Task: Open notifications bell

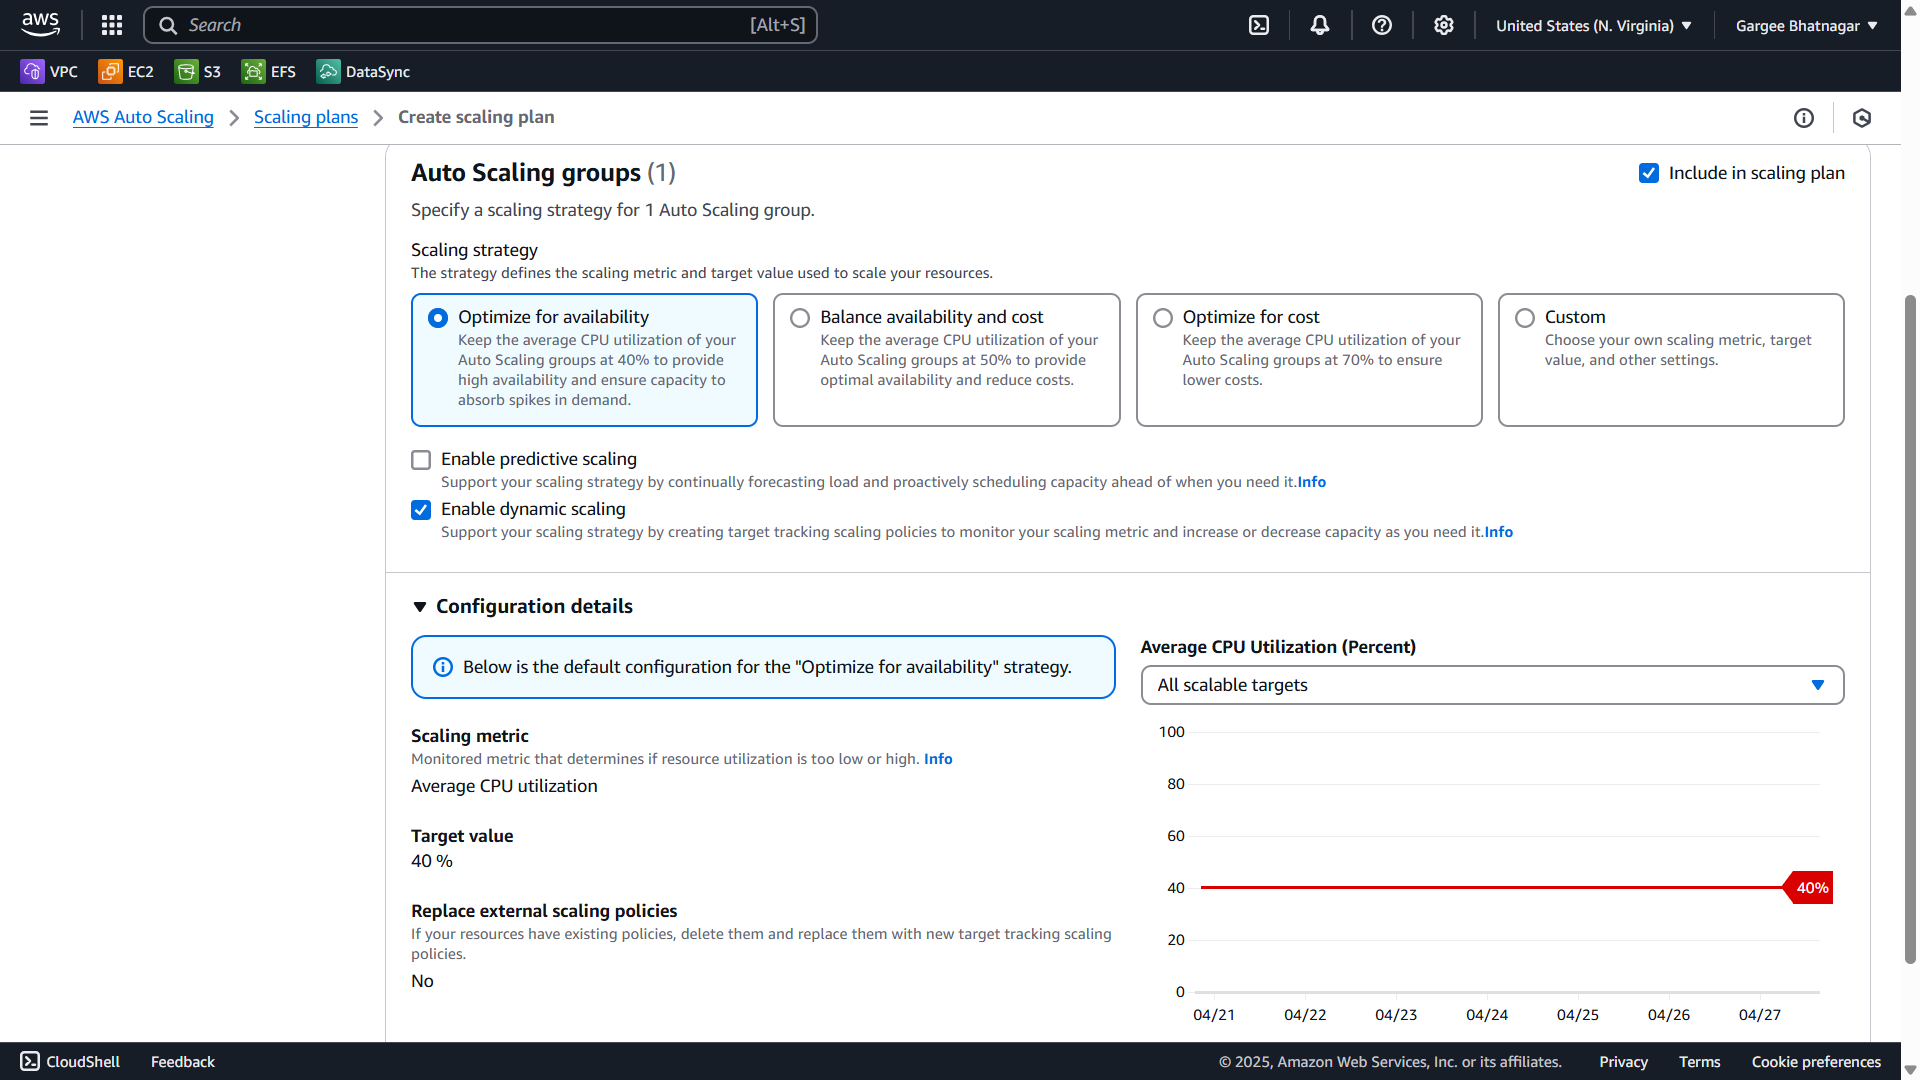Action: coord(1320,25)
